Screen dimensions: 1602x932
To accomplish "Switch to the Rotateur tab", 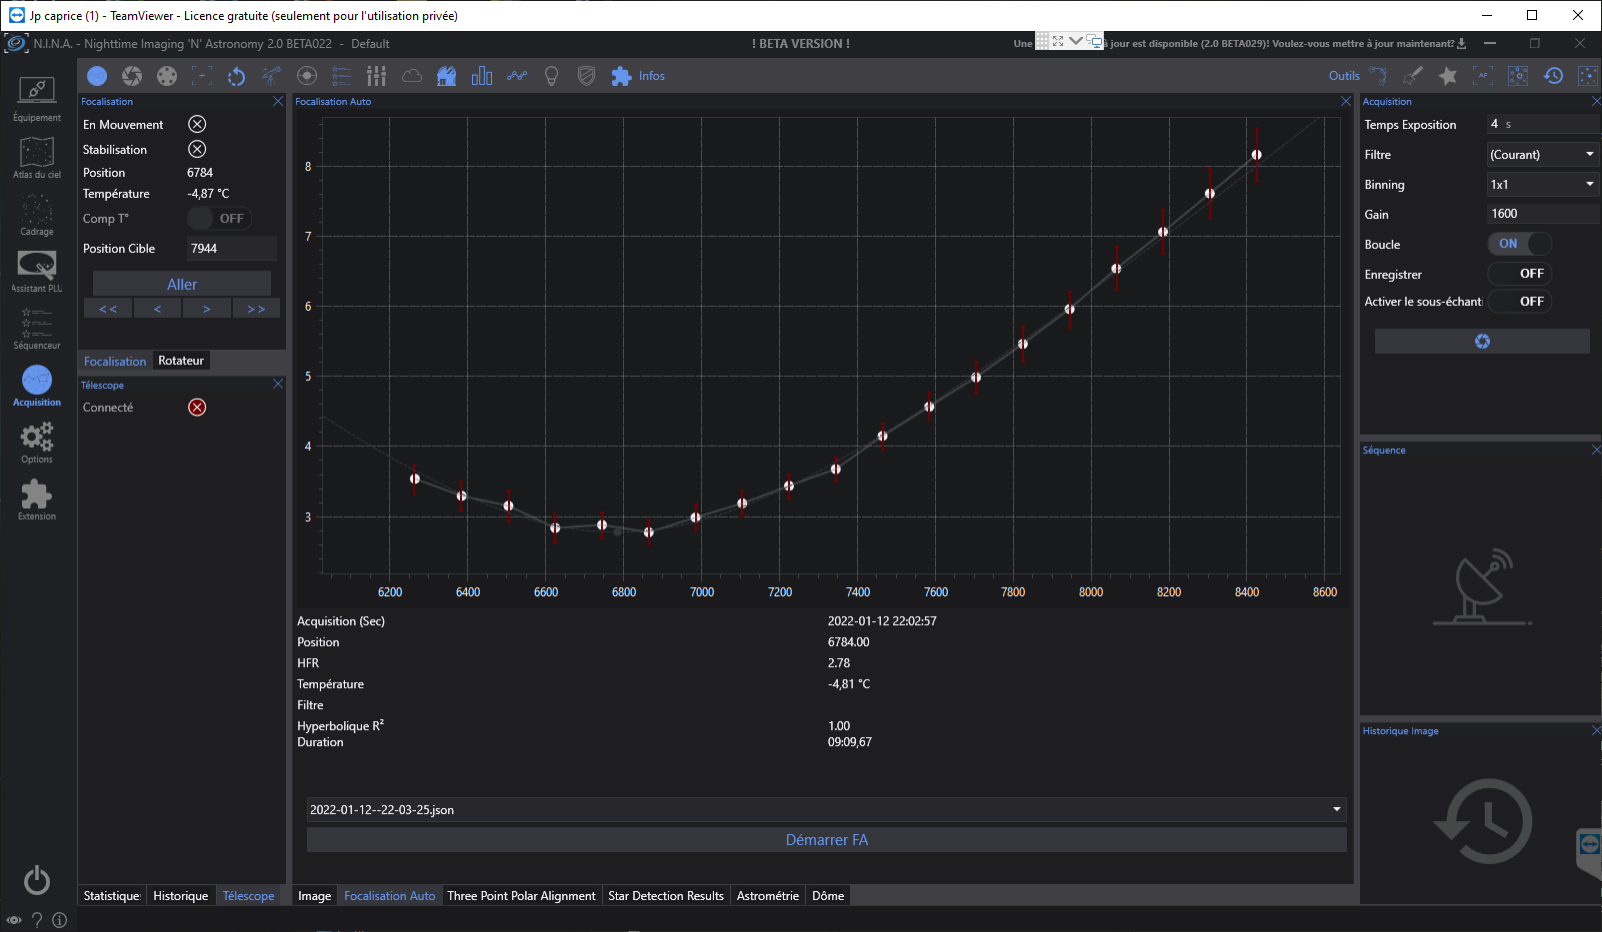I will pyautogui.click(x=181, y=361).
